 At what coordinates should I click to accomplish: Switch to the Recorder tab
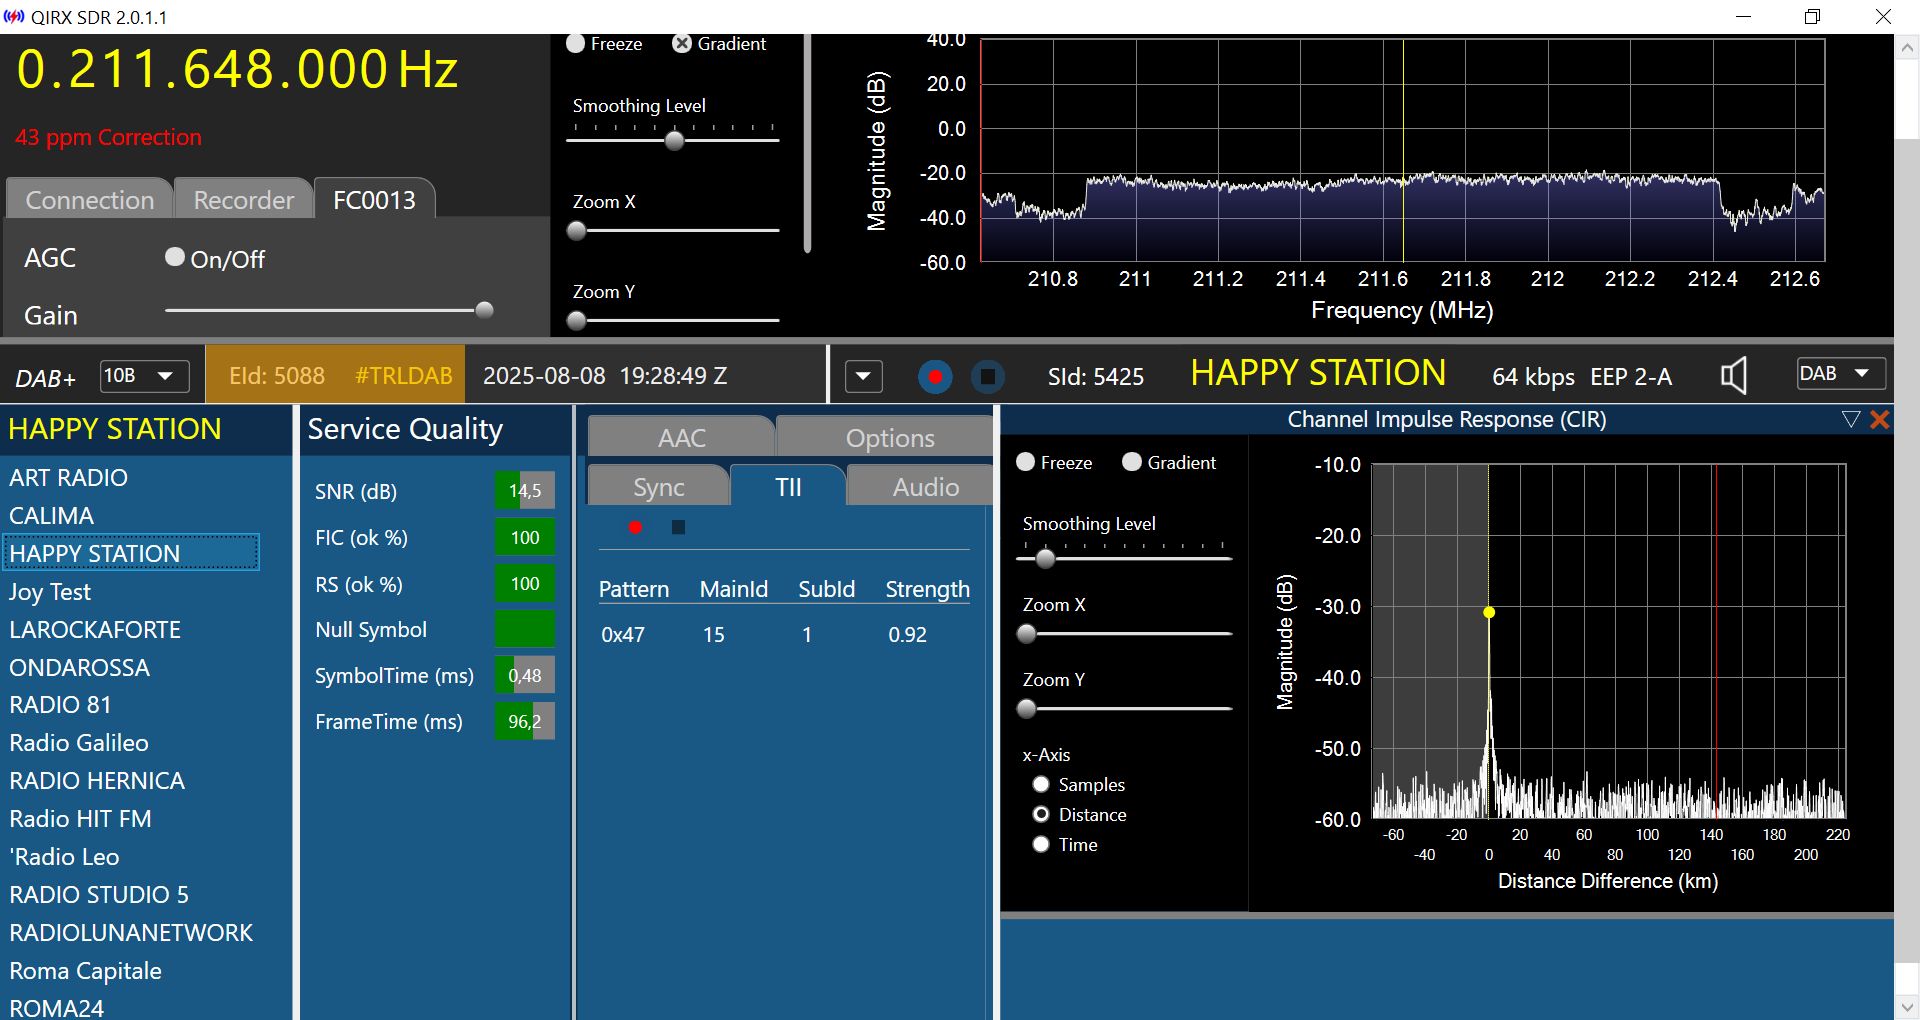[243, 200]
